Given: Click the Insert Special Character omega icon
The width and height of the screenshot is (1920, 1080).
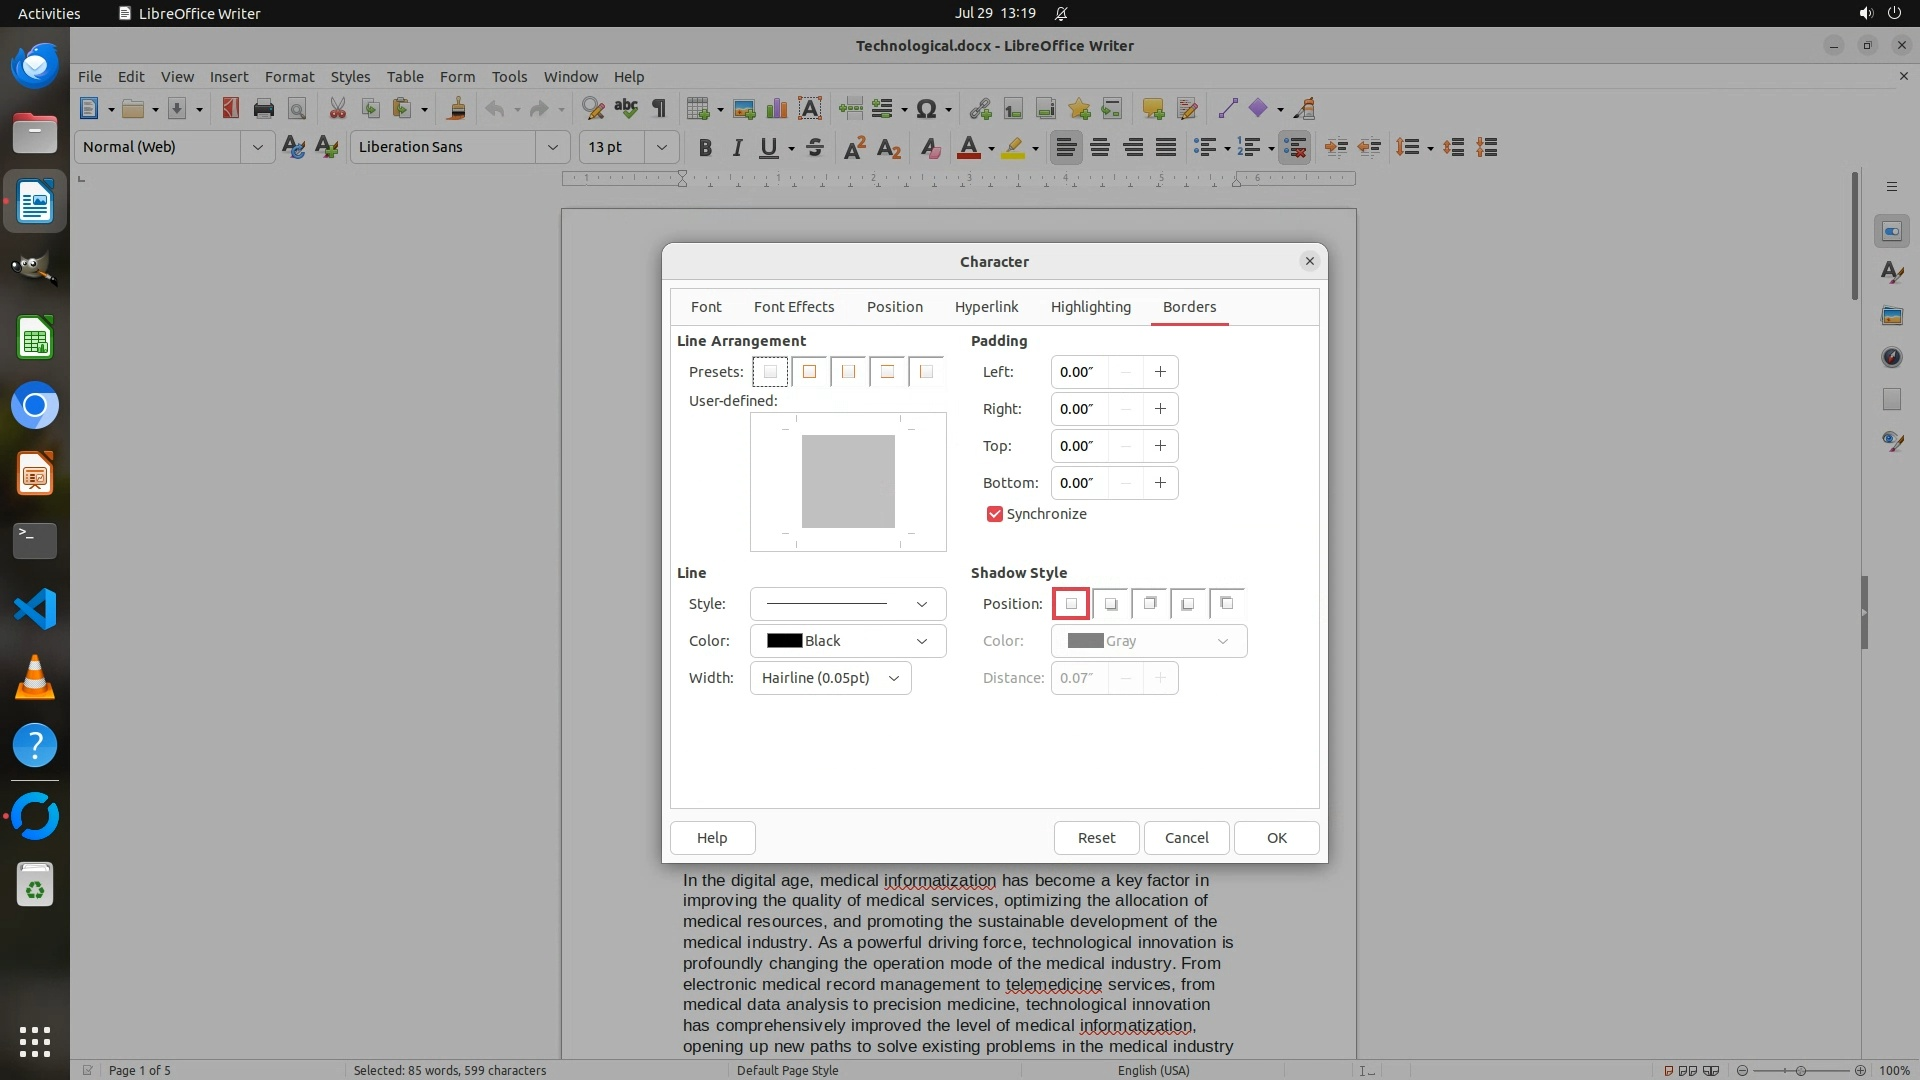Looking at the screenshot, I should point(926,109).
